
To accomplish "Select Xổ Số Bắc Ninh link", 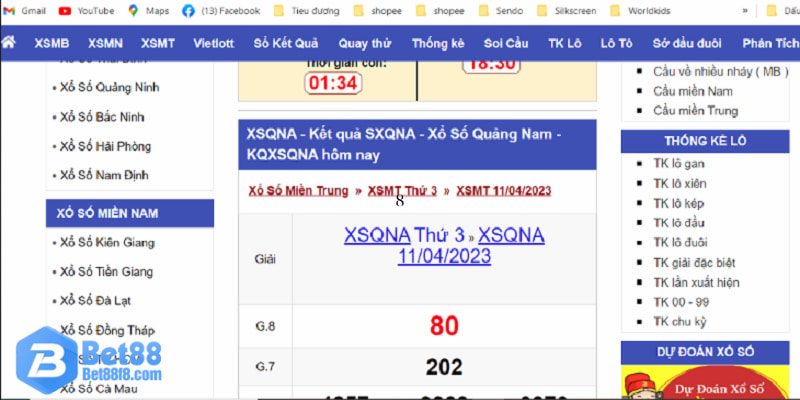I will [x=102, y=117].
